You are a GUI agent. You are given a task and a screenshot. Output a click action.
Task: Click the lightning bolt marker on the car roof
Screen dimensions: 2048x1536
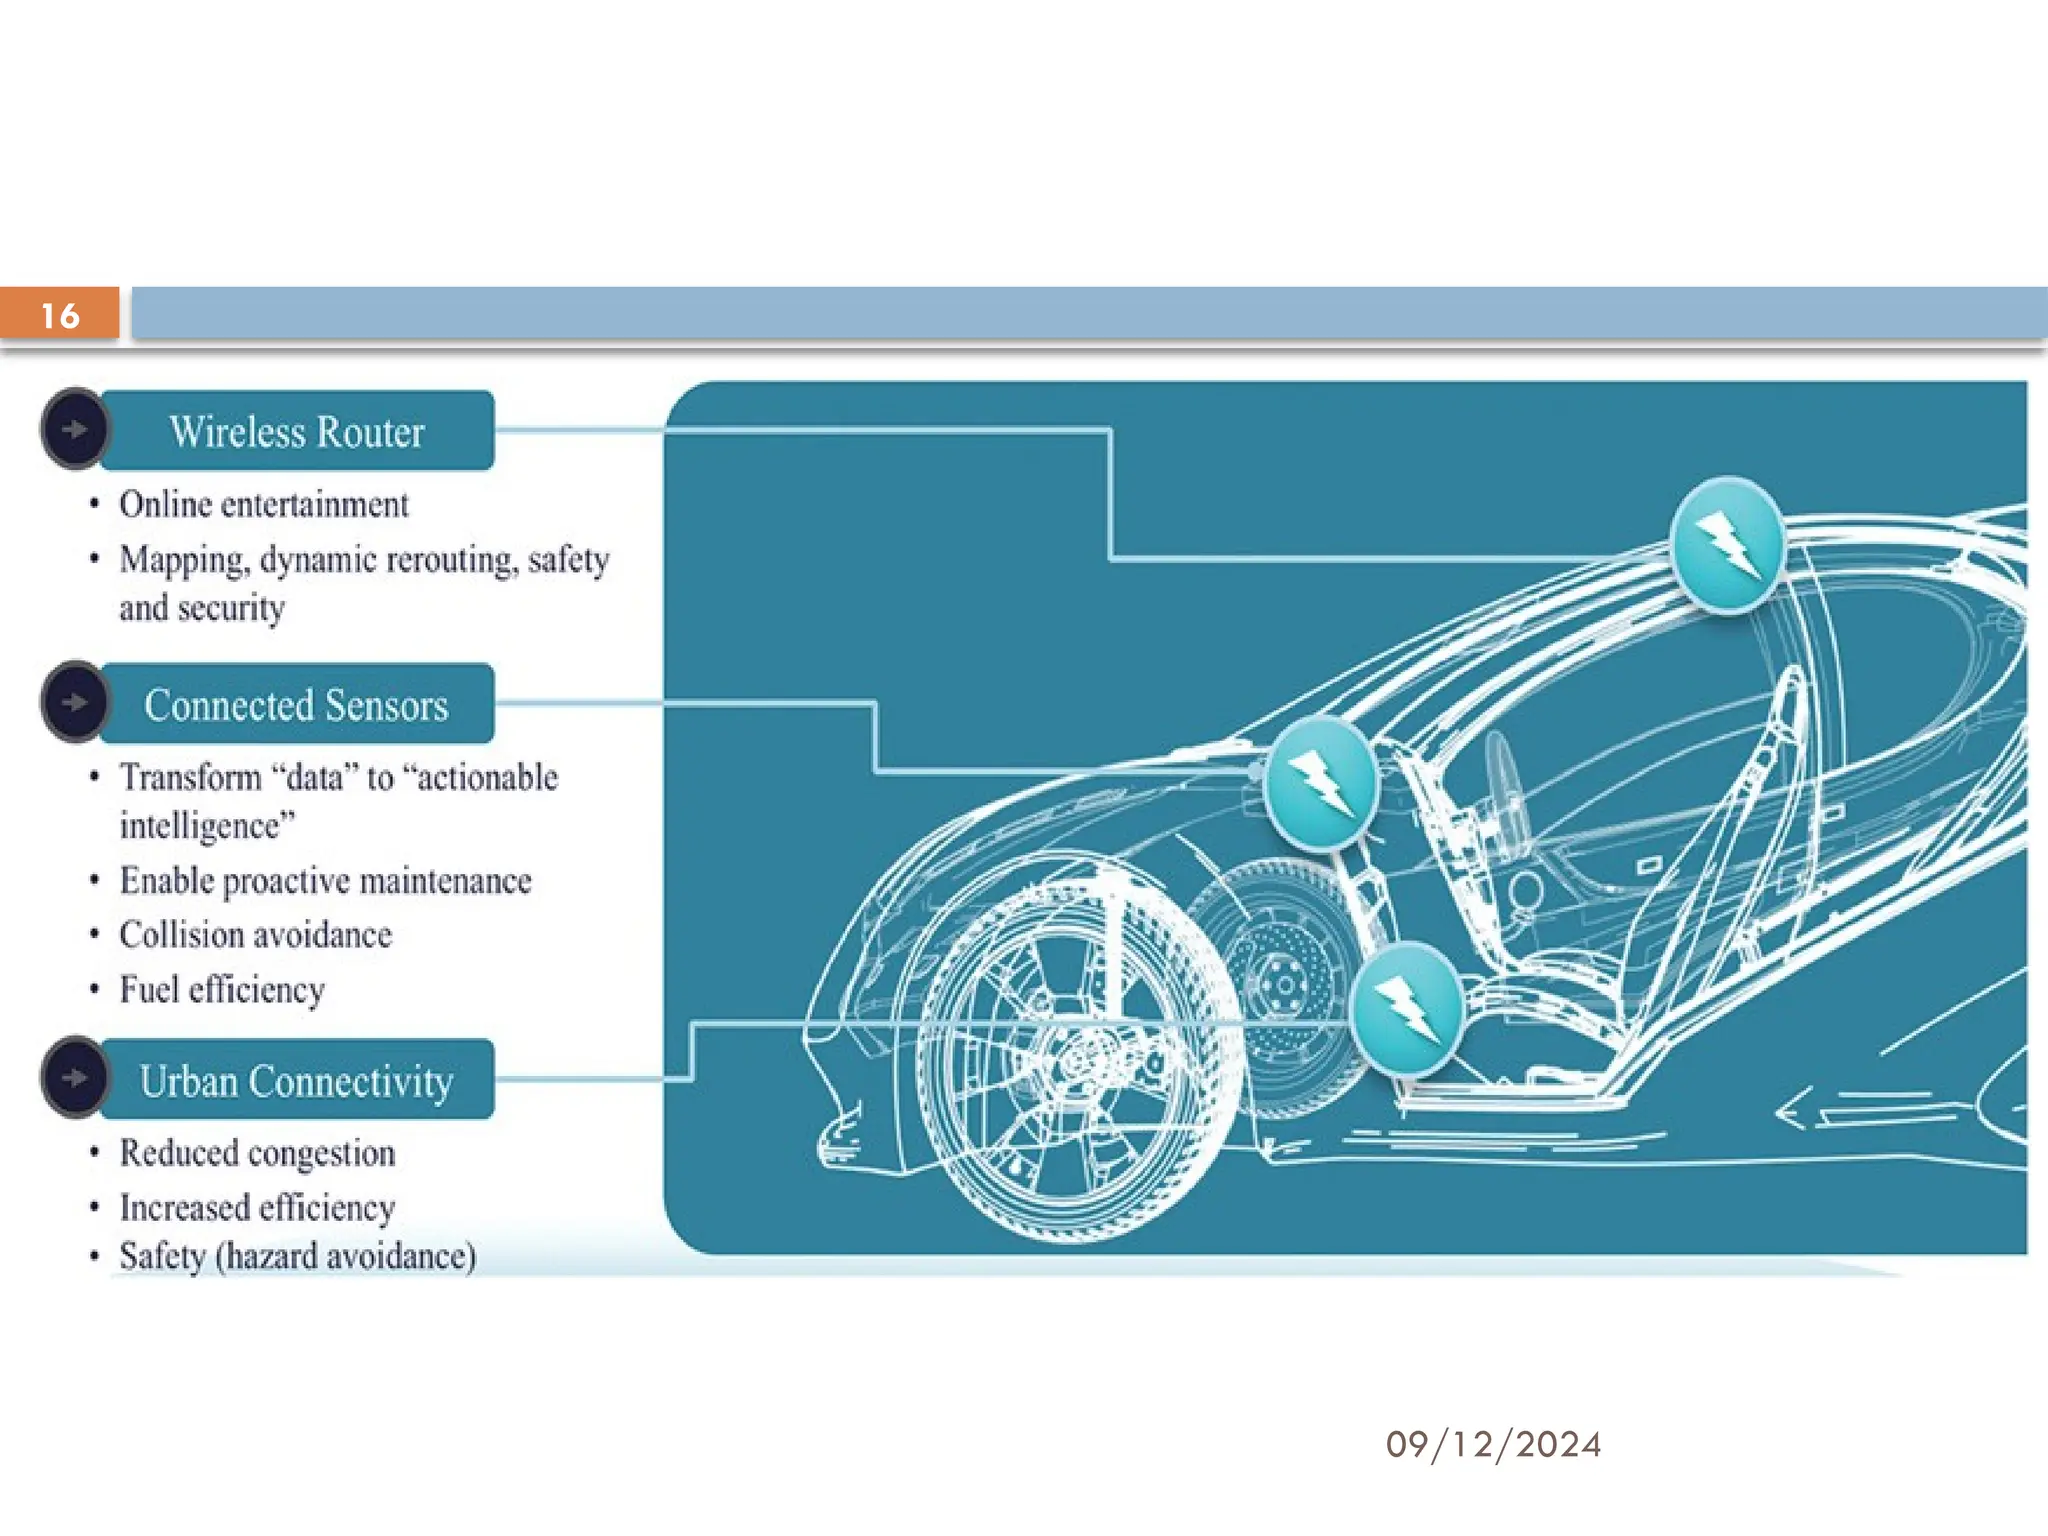tap(1727, 546)
